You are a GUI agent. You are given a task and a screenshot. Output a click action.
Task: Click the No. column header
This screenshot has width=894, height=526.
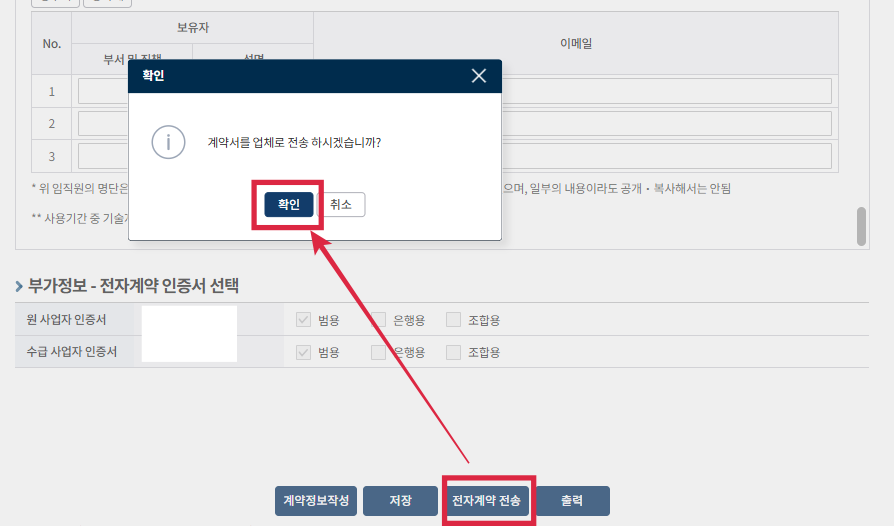pos(51,43)
